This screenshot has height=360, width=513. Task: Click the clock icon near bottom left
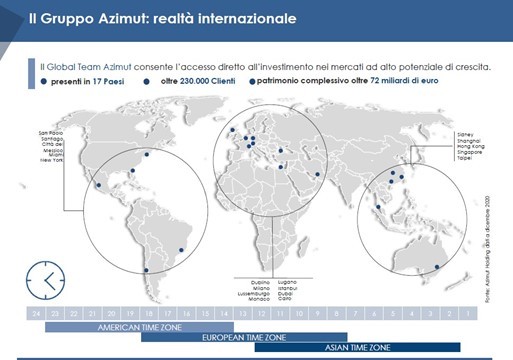pyautogui.click(x=46, y=280)
